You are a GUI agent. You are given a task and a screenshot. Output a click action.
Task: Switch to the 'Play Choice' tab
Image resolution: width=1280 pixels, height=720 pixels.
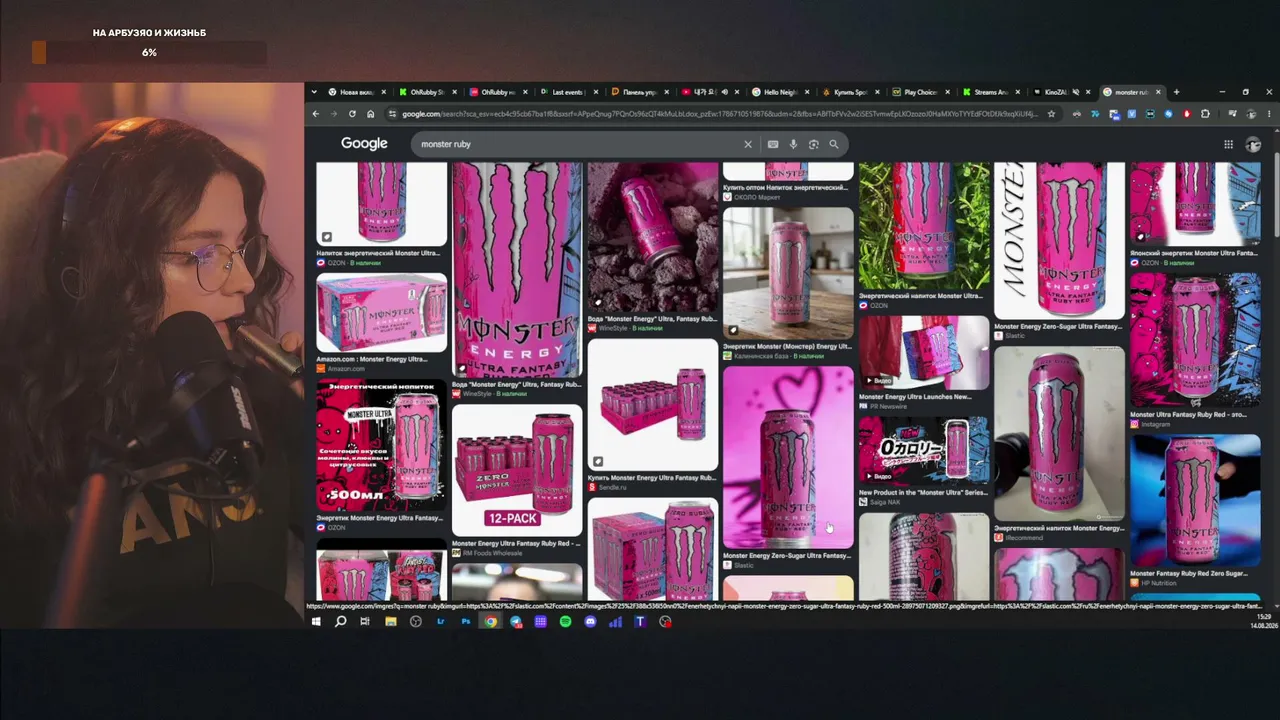[x=922, y=92]
